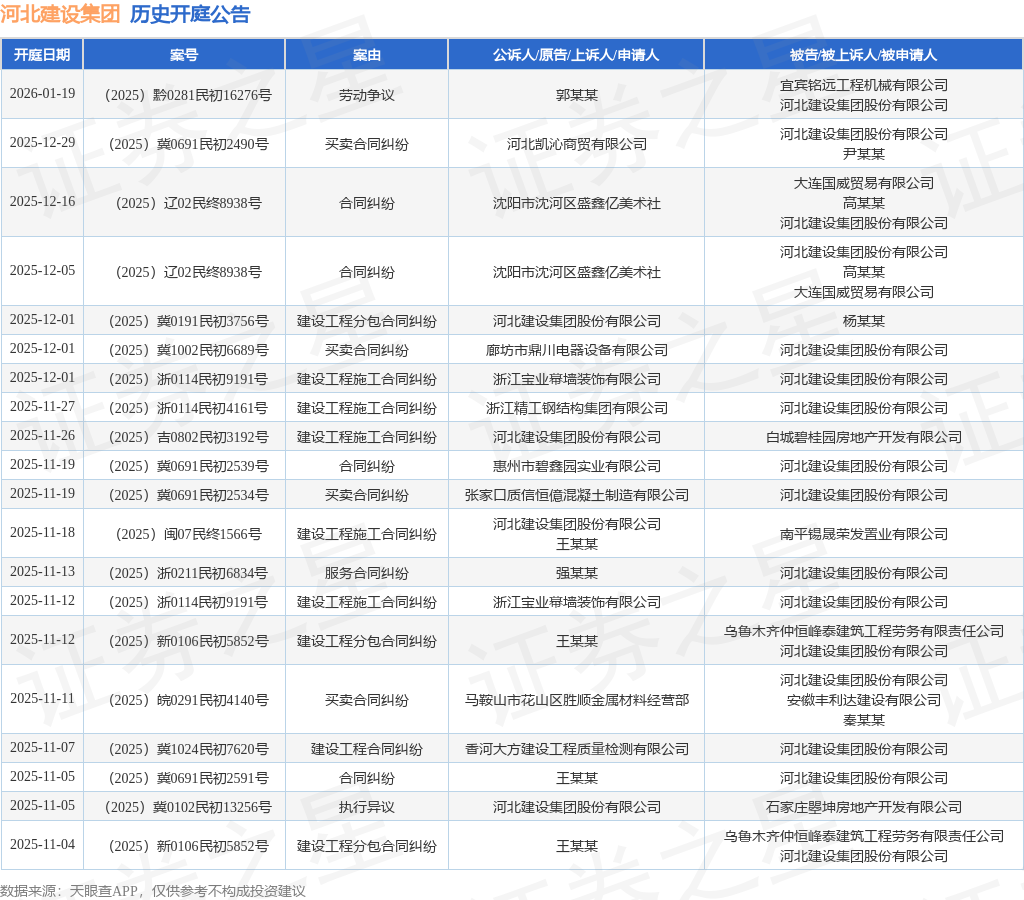Image resolution: width=1024 pixels, height=900 pixels.
Task: Select the 历史开庭公告 heading
Action: pyautogui.click(x=190, y=14)
